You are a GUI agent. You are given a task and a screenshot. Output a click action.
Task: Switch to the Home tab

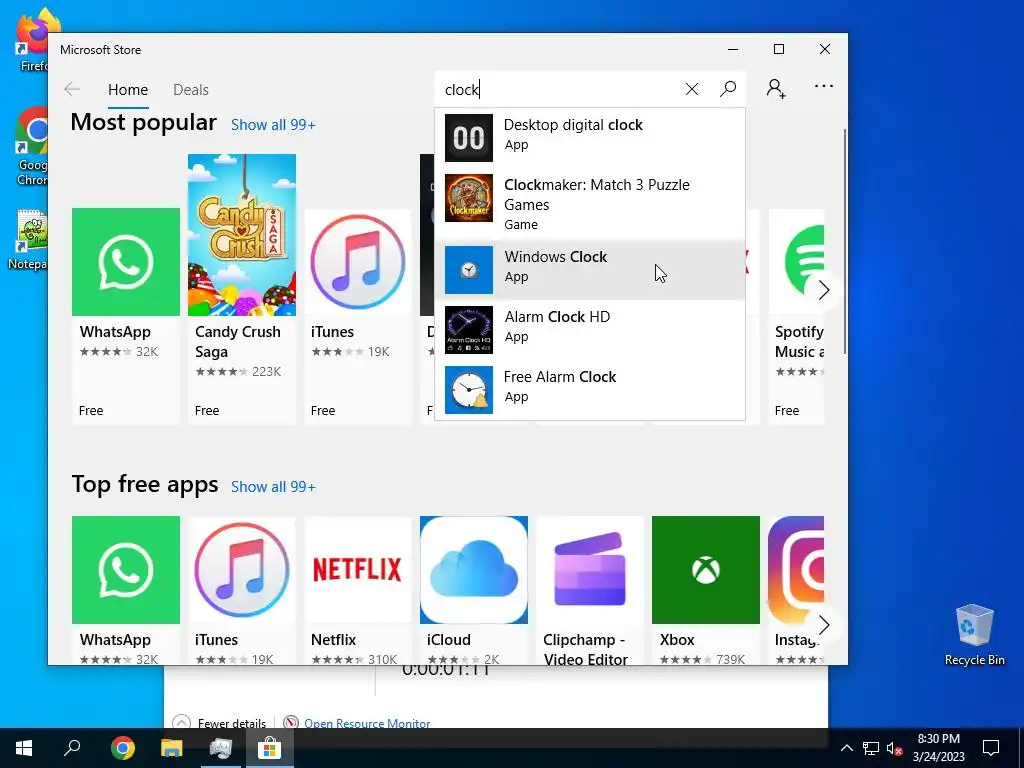pos(128,89)
